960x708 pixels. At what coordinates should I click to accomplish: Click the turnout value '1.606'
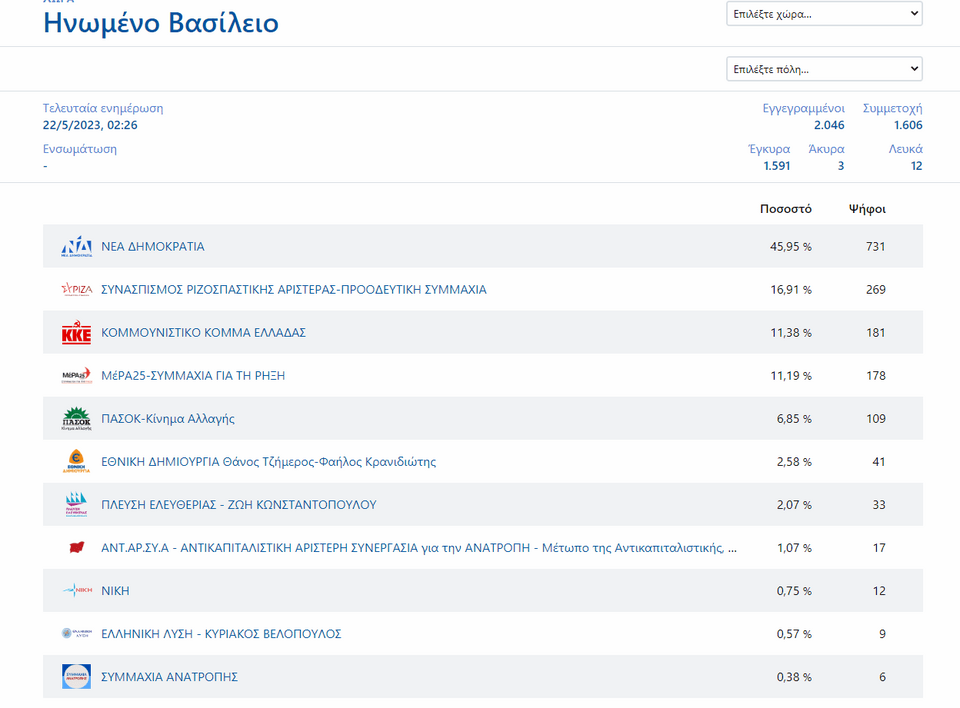(908, 125)
